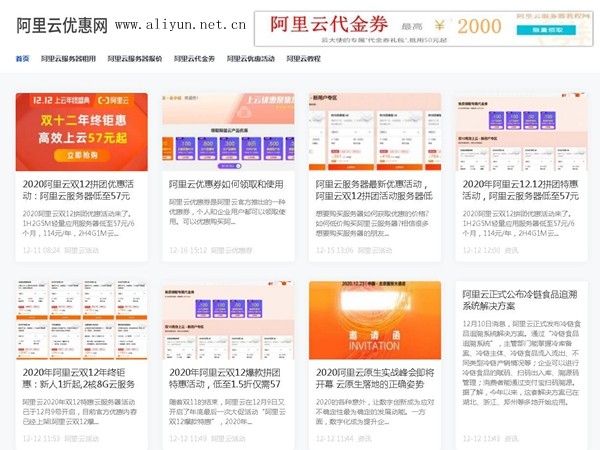Switch to the 阿里云优惠活动 nav item
This screenshot has width=600, height=450.
click(250, 59)
